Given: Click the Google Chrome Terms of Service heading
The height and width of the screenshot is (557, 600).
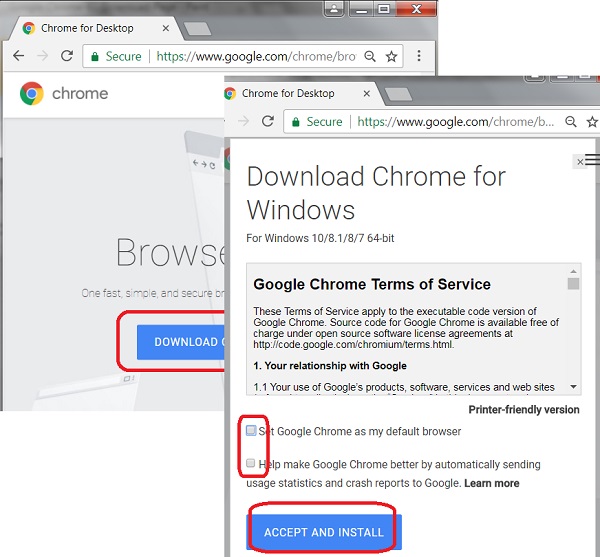Looking at the screenshot, I should click(372, 284).
